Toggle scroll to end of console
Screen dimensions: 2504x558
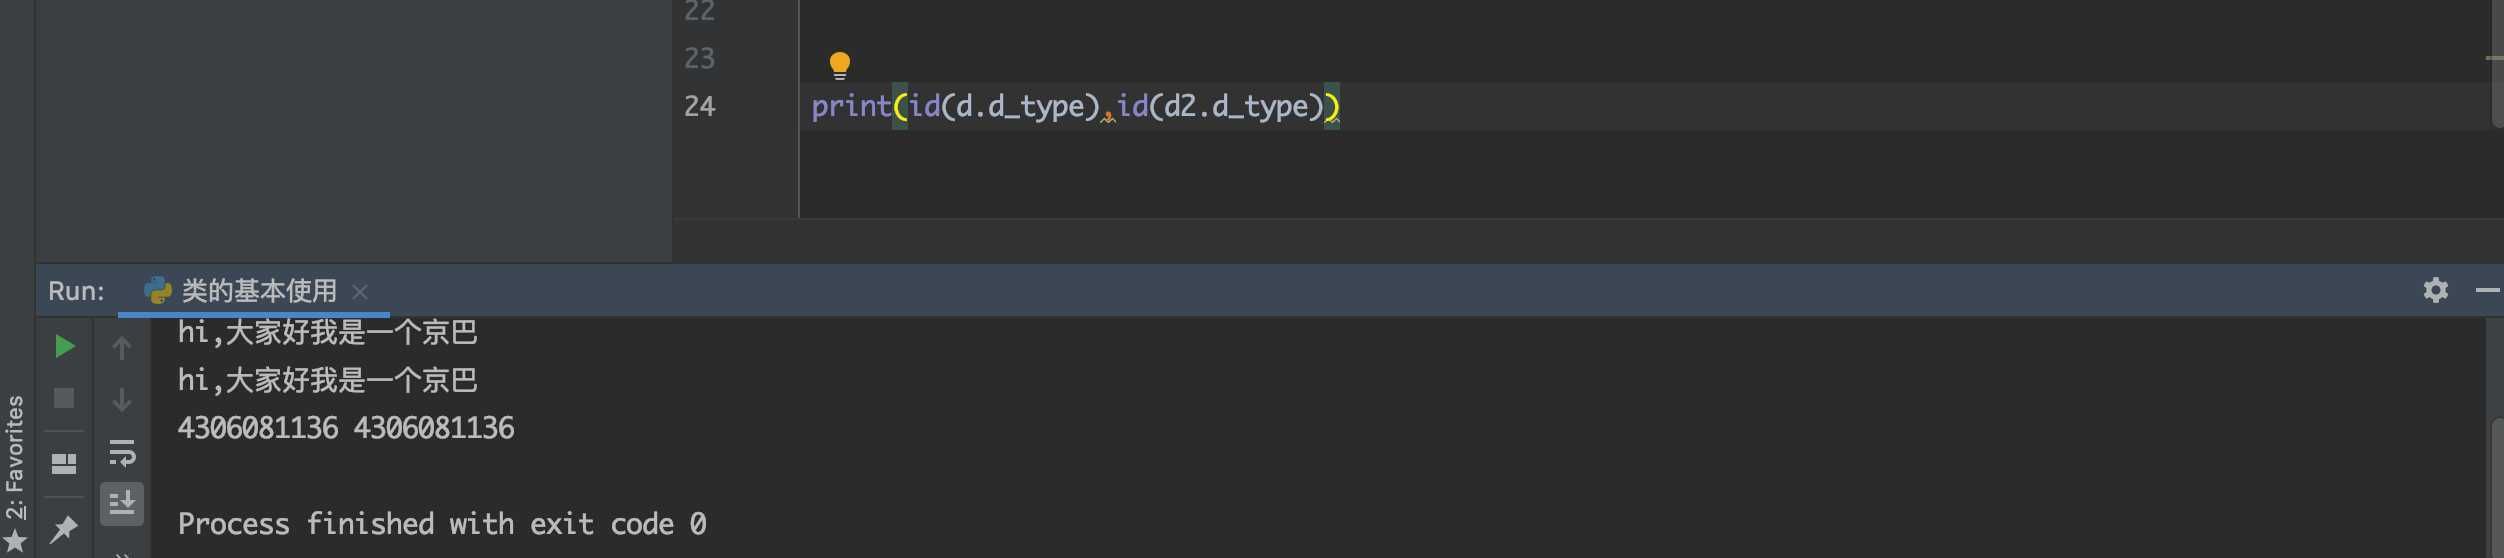pyautogui.click(x=122, y=504)
